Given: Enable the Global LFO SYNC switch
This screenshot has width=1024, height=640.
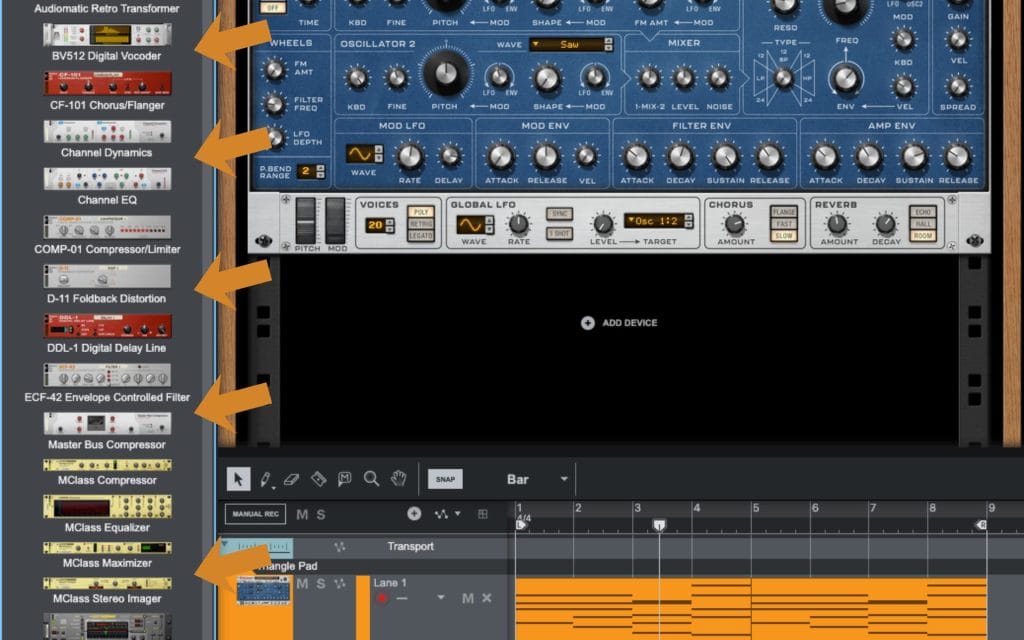Looking at the screenshot, I should (559, 214).
